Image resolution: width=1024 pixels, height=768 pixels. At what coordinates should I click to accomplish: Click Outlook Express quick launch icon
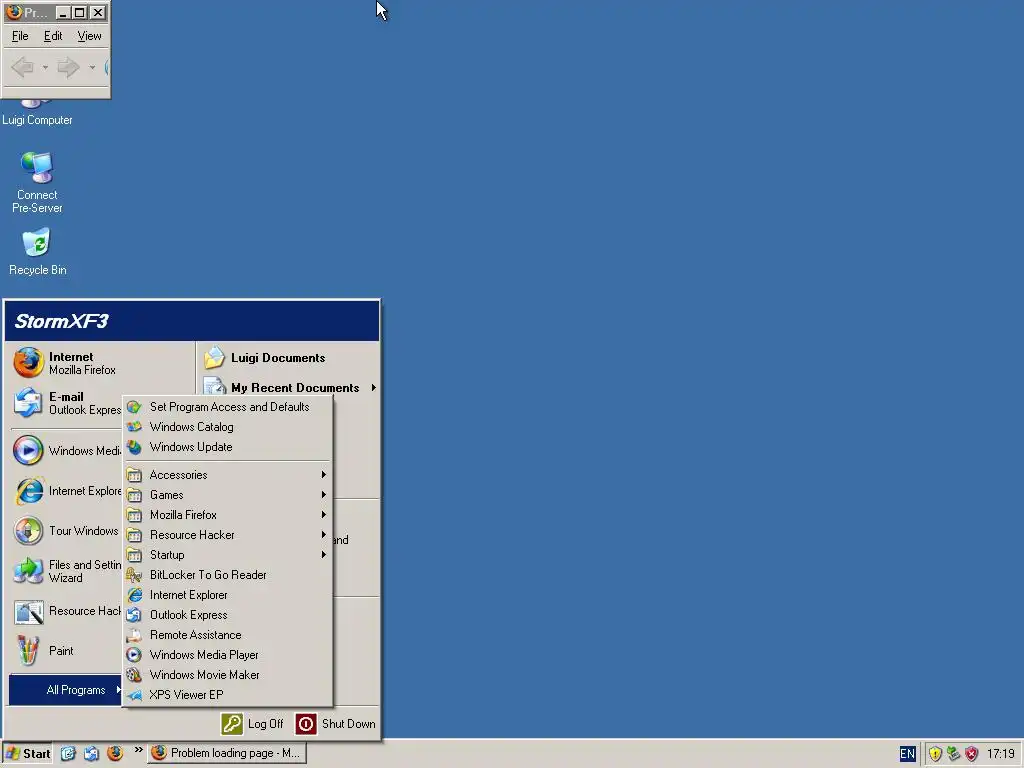91,754
